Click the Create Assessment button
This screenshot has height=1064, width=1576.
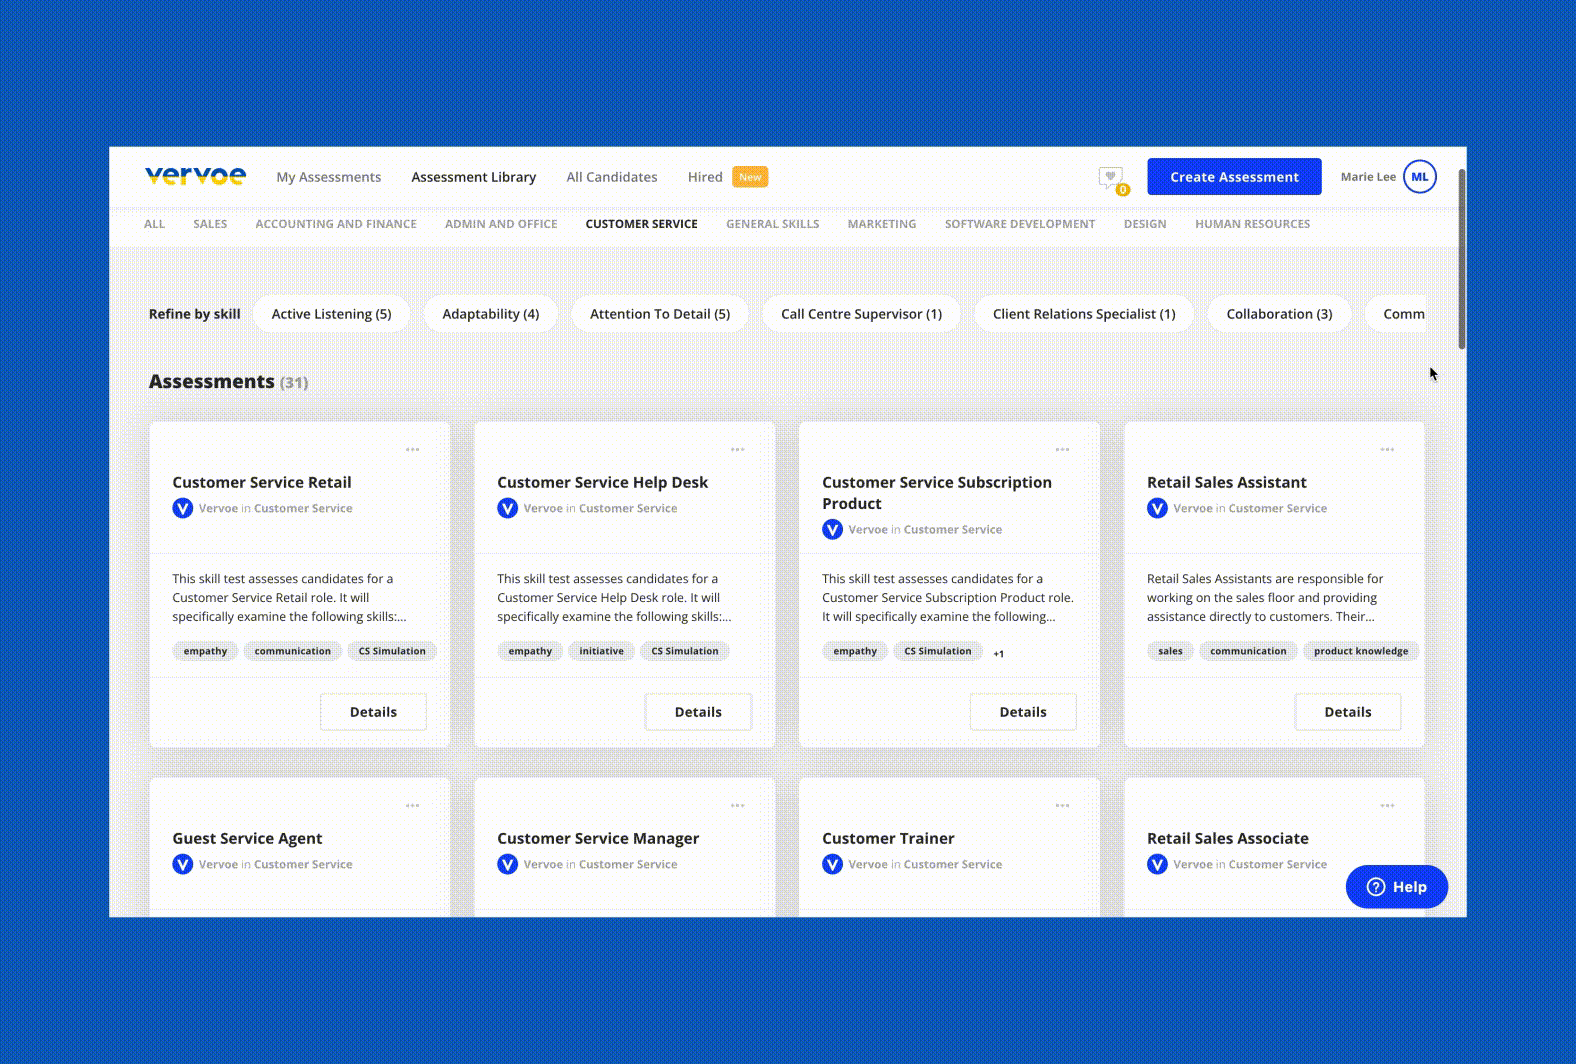pos(1234,177)
